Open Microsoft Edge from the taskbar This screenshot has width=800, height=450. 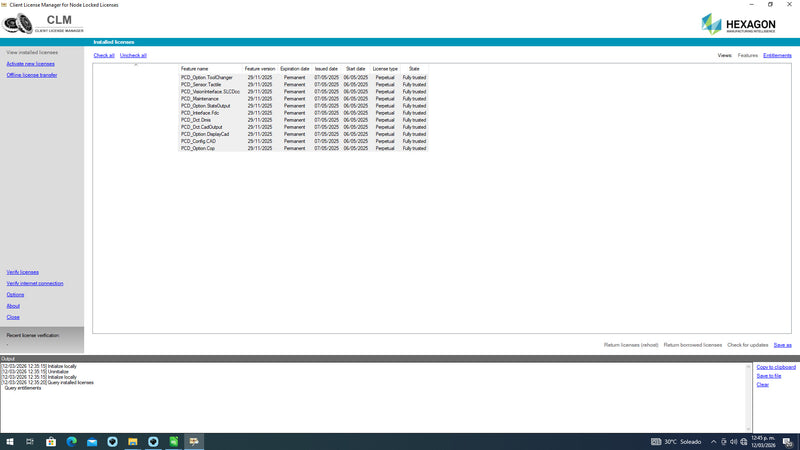click(71, 441)
